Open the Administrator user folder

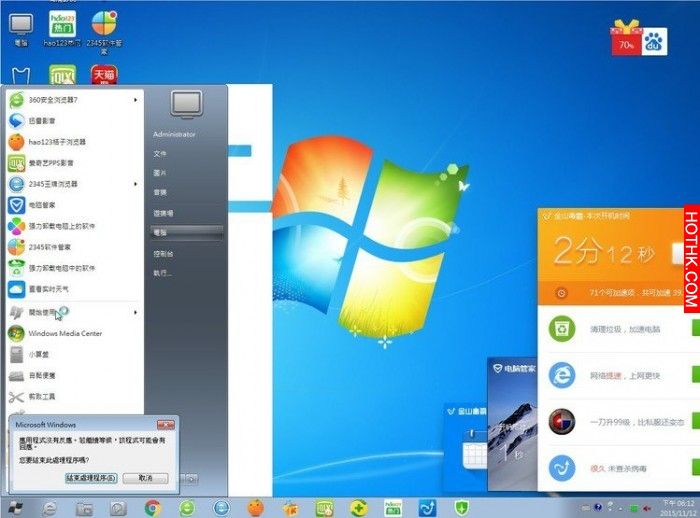174,134
